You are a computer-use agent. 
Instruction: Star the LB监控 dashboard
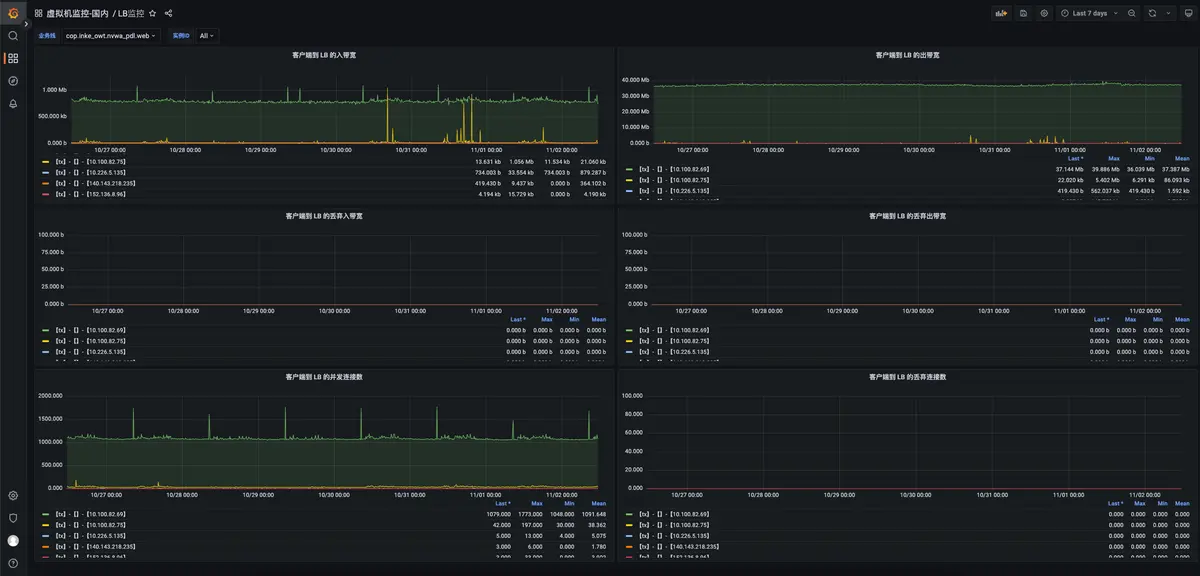pyautogui.click(x=153, y=13)
